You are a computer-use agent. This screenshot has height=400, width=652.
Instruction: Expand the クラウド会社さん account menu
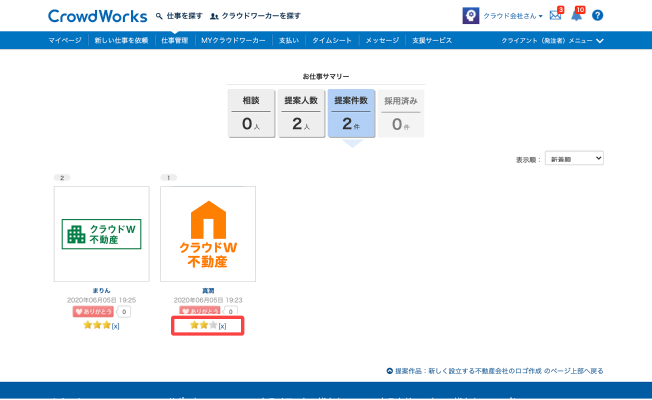[x=514, y=16]
